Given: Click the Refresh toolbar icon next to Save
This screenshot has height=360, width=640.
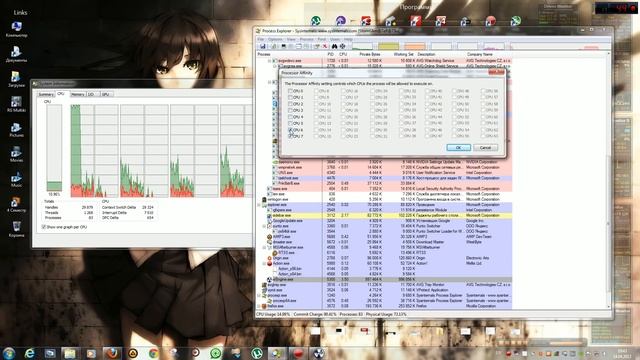Looking at the screenshot, I should [273, 47].
